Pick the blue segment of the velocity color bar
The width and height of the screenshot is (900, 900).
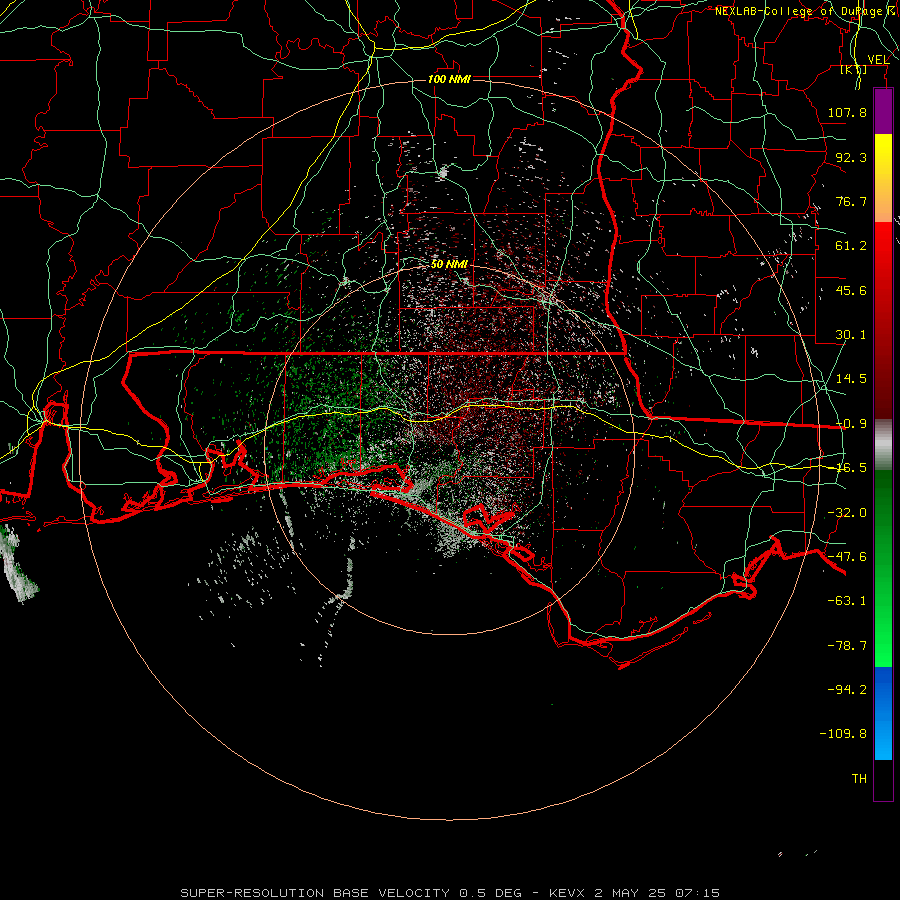pyautogui.click(x=883, y=713)
